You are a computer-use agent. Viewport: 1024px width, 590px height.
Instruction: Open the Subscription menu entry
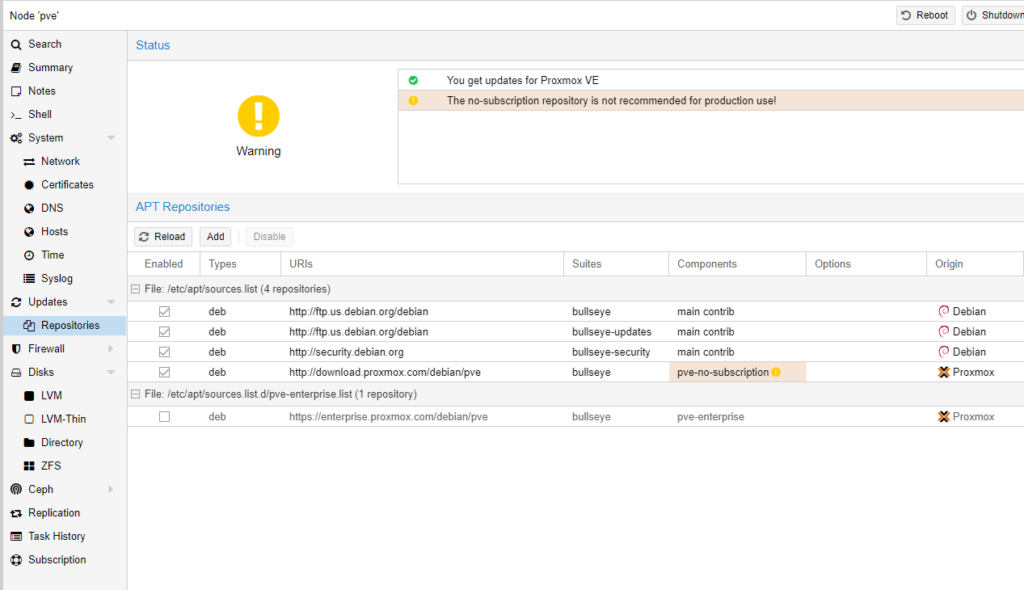pos(64,560)
